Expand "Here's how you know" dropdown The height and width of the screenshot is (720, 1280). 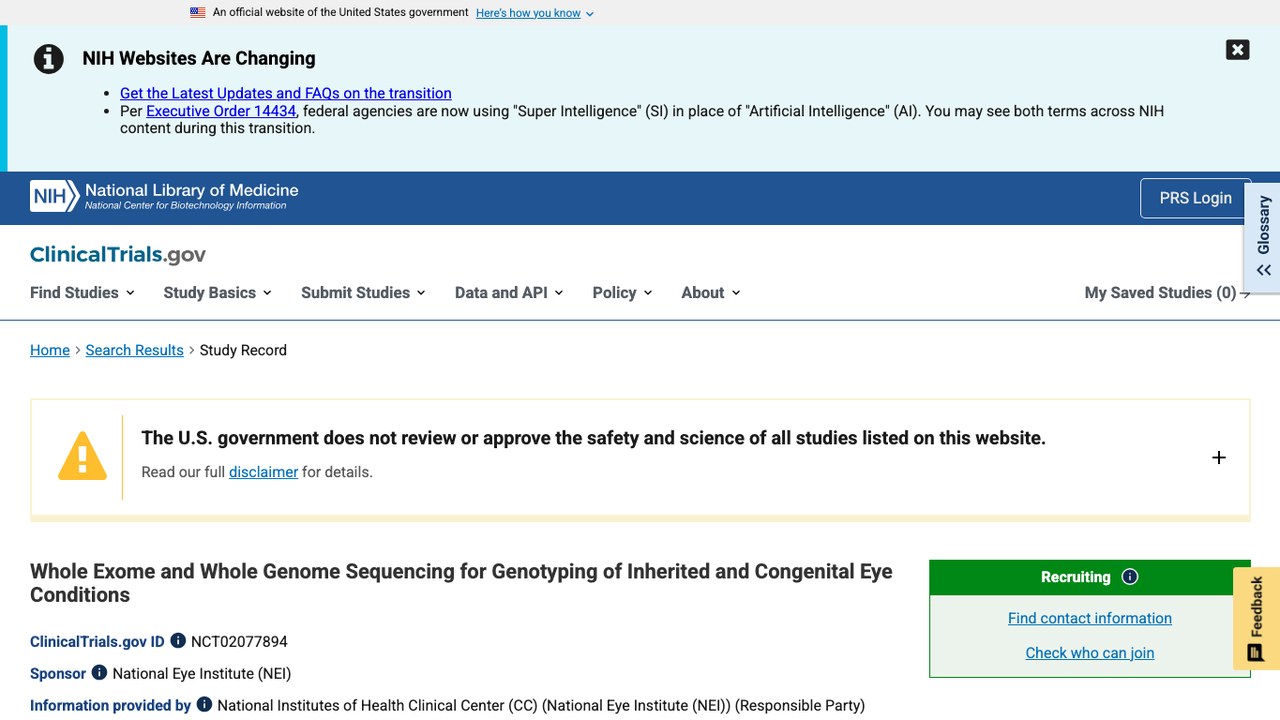point(535,13)
